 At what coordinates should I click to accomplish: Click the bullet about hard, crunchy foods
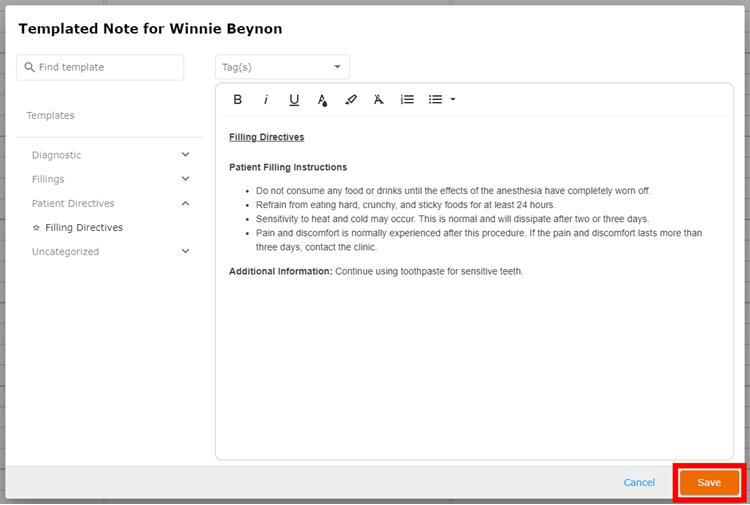(x=406, y=205)
